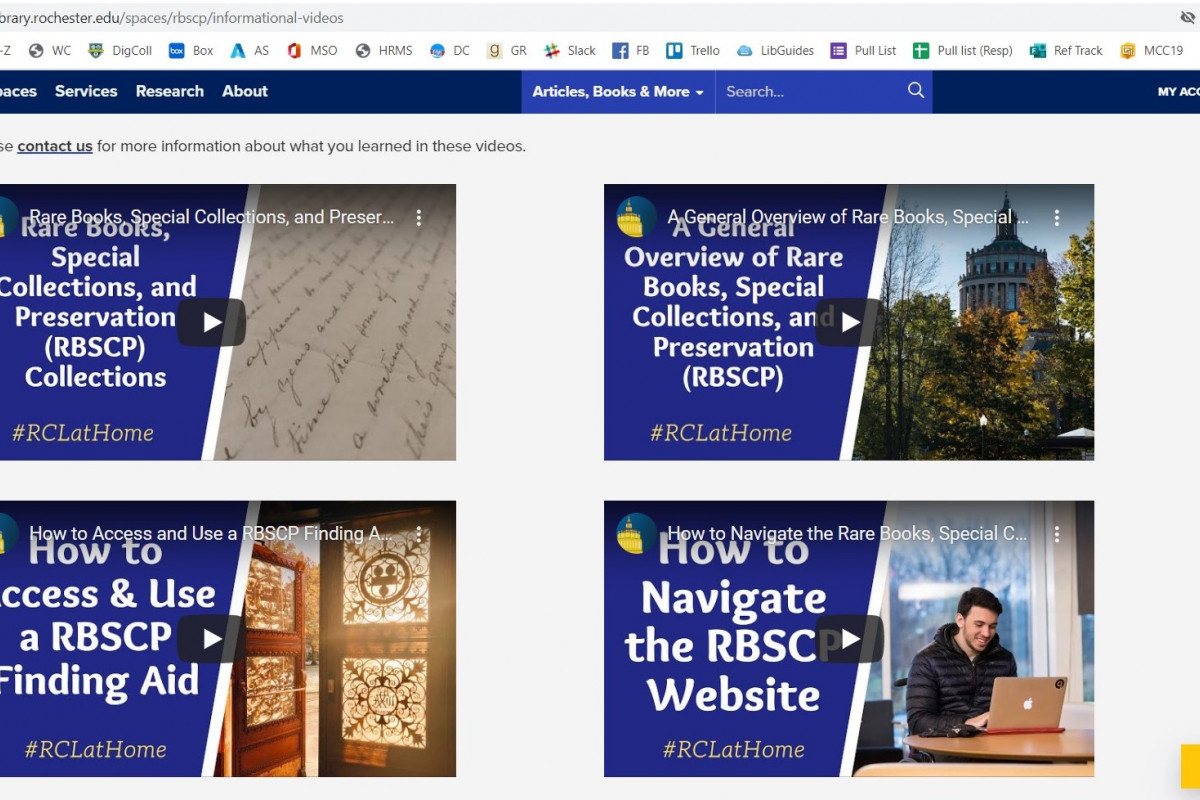Expand the Articles, Books & More dropdown
Image resolution: width=1200 pixels, height=800 pixels.
pyautogui.click(x=618, y=91)
